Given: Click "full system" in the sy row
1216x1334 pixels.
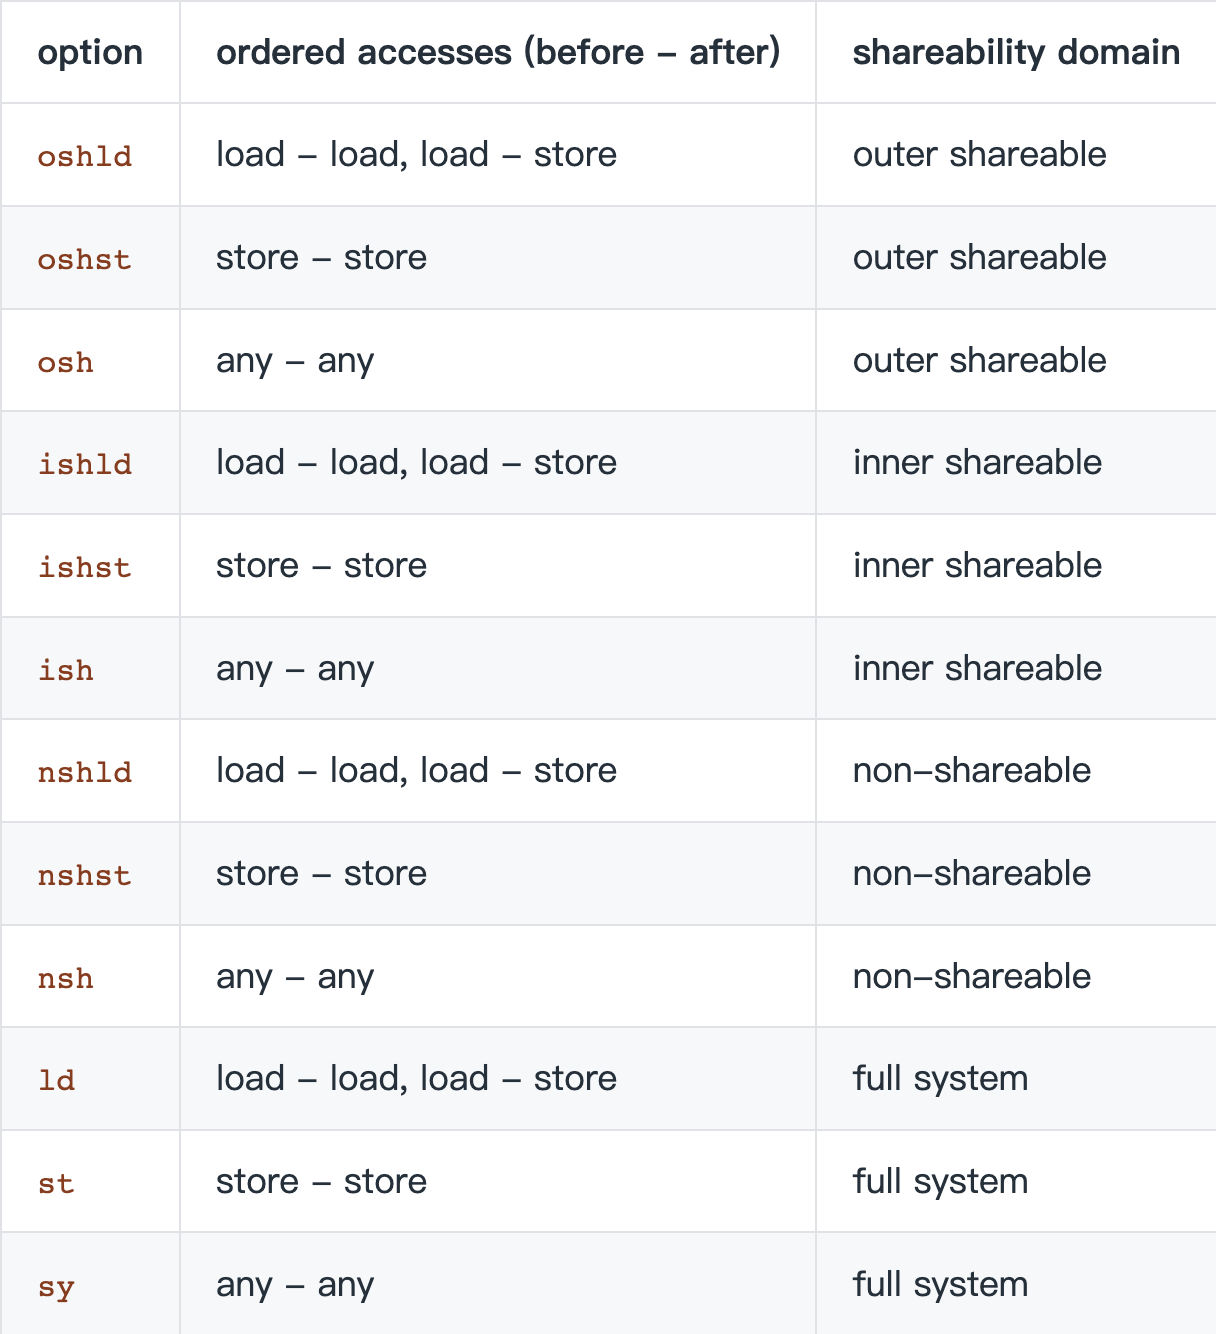Looking at the screenshot, I should pos(940,1284).
